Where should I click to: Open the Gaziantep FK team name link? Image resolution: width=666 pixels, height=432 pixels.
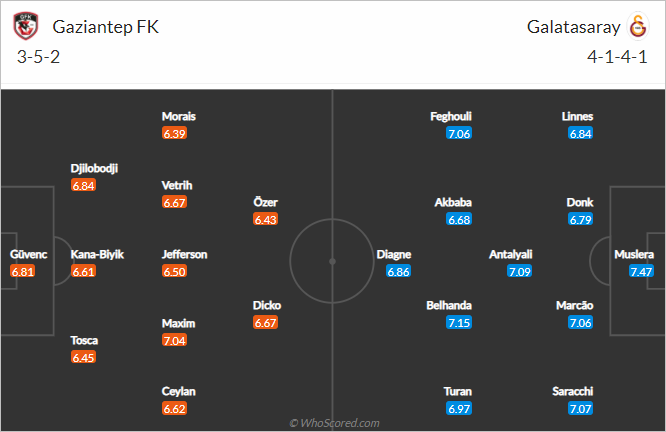(x=105, y=27)
